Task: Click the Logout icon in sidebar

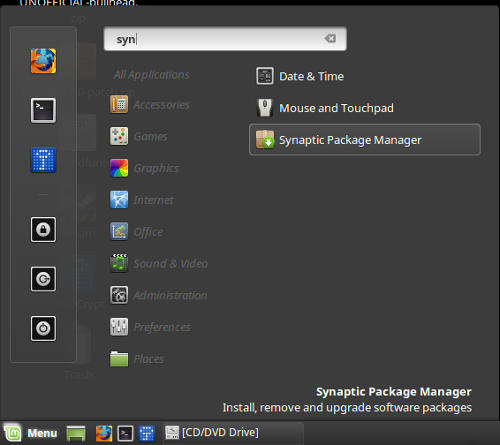Action: click(x=43, y=279)
